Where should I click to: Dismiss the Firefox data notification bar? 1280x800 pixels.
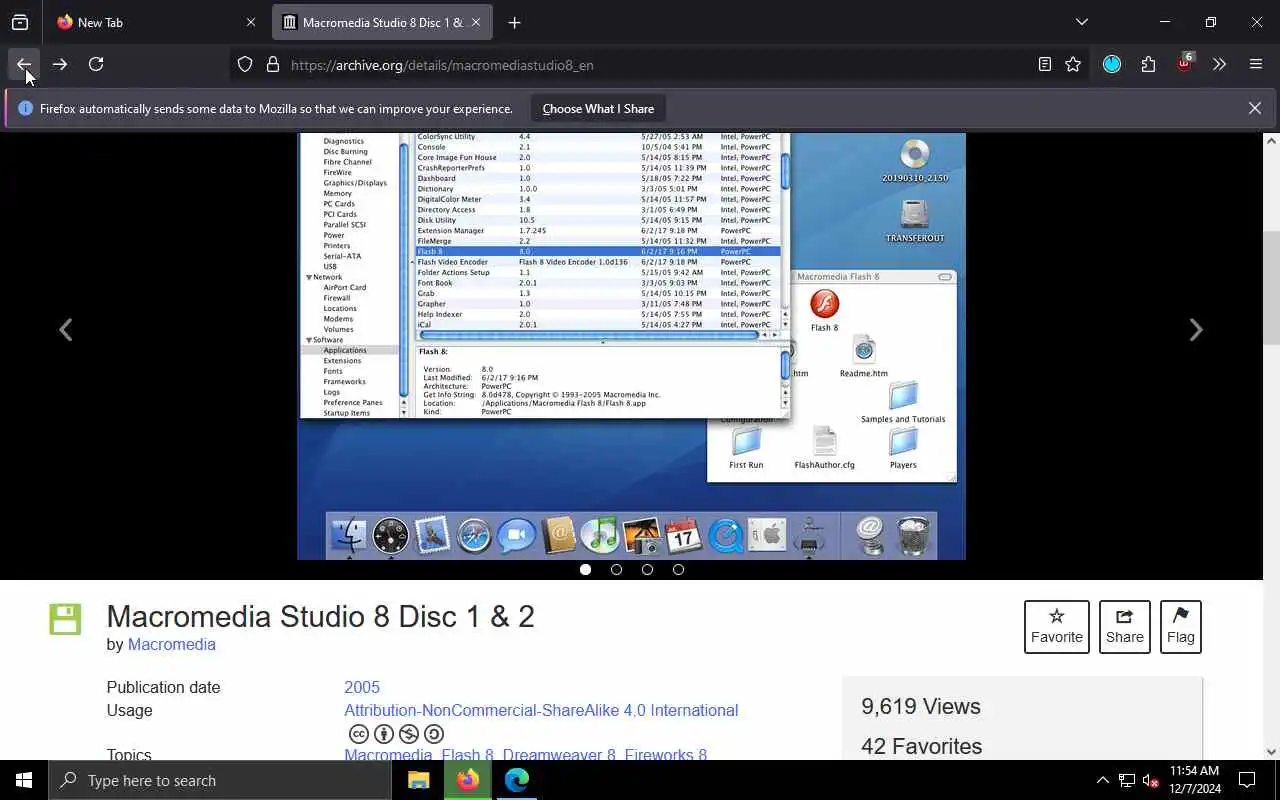[x=1254, y=108]
